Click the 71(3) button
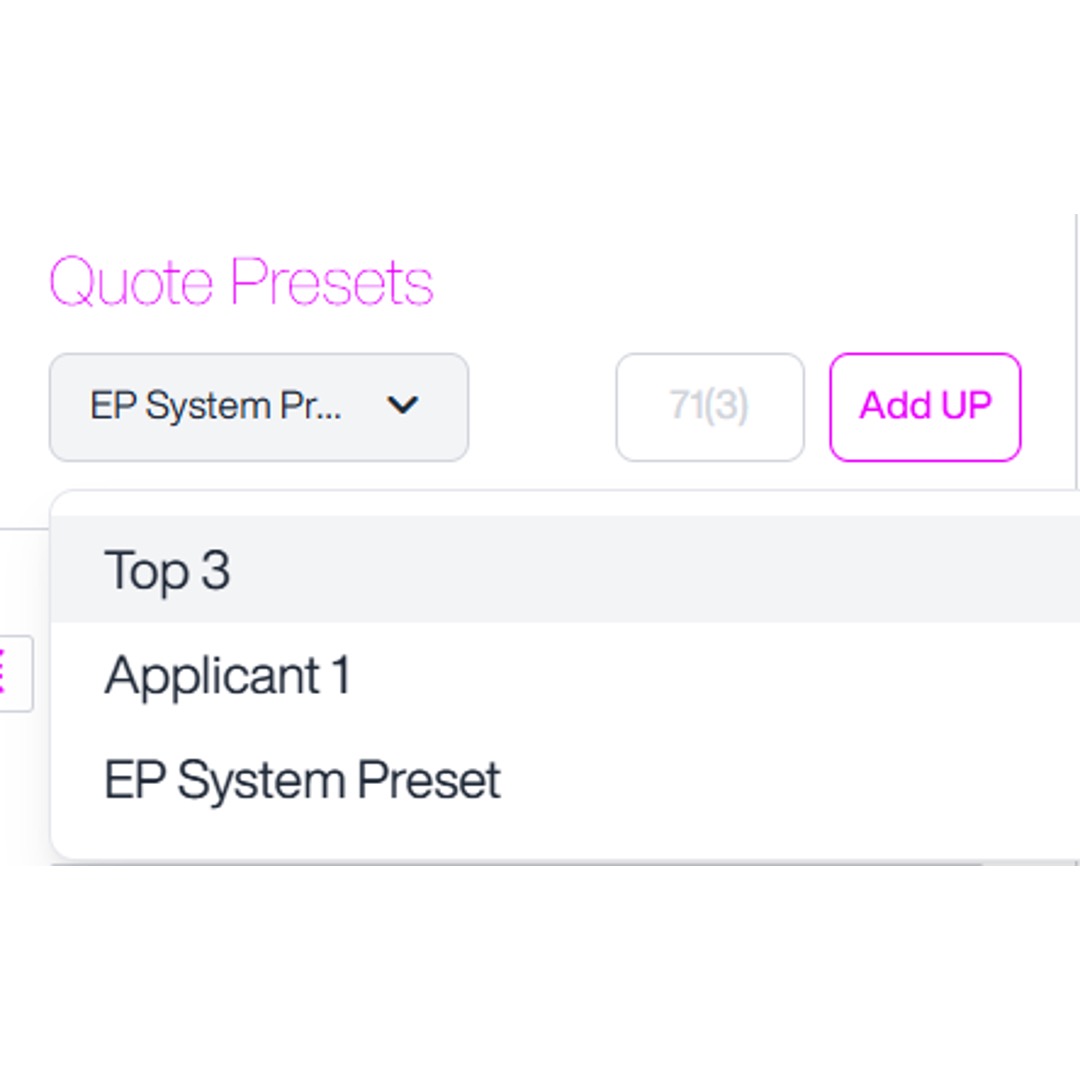The width and height of the screenshot is (1080, 1080). tap(709, 407)
